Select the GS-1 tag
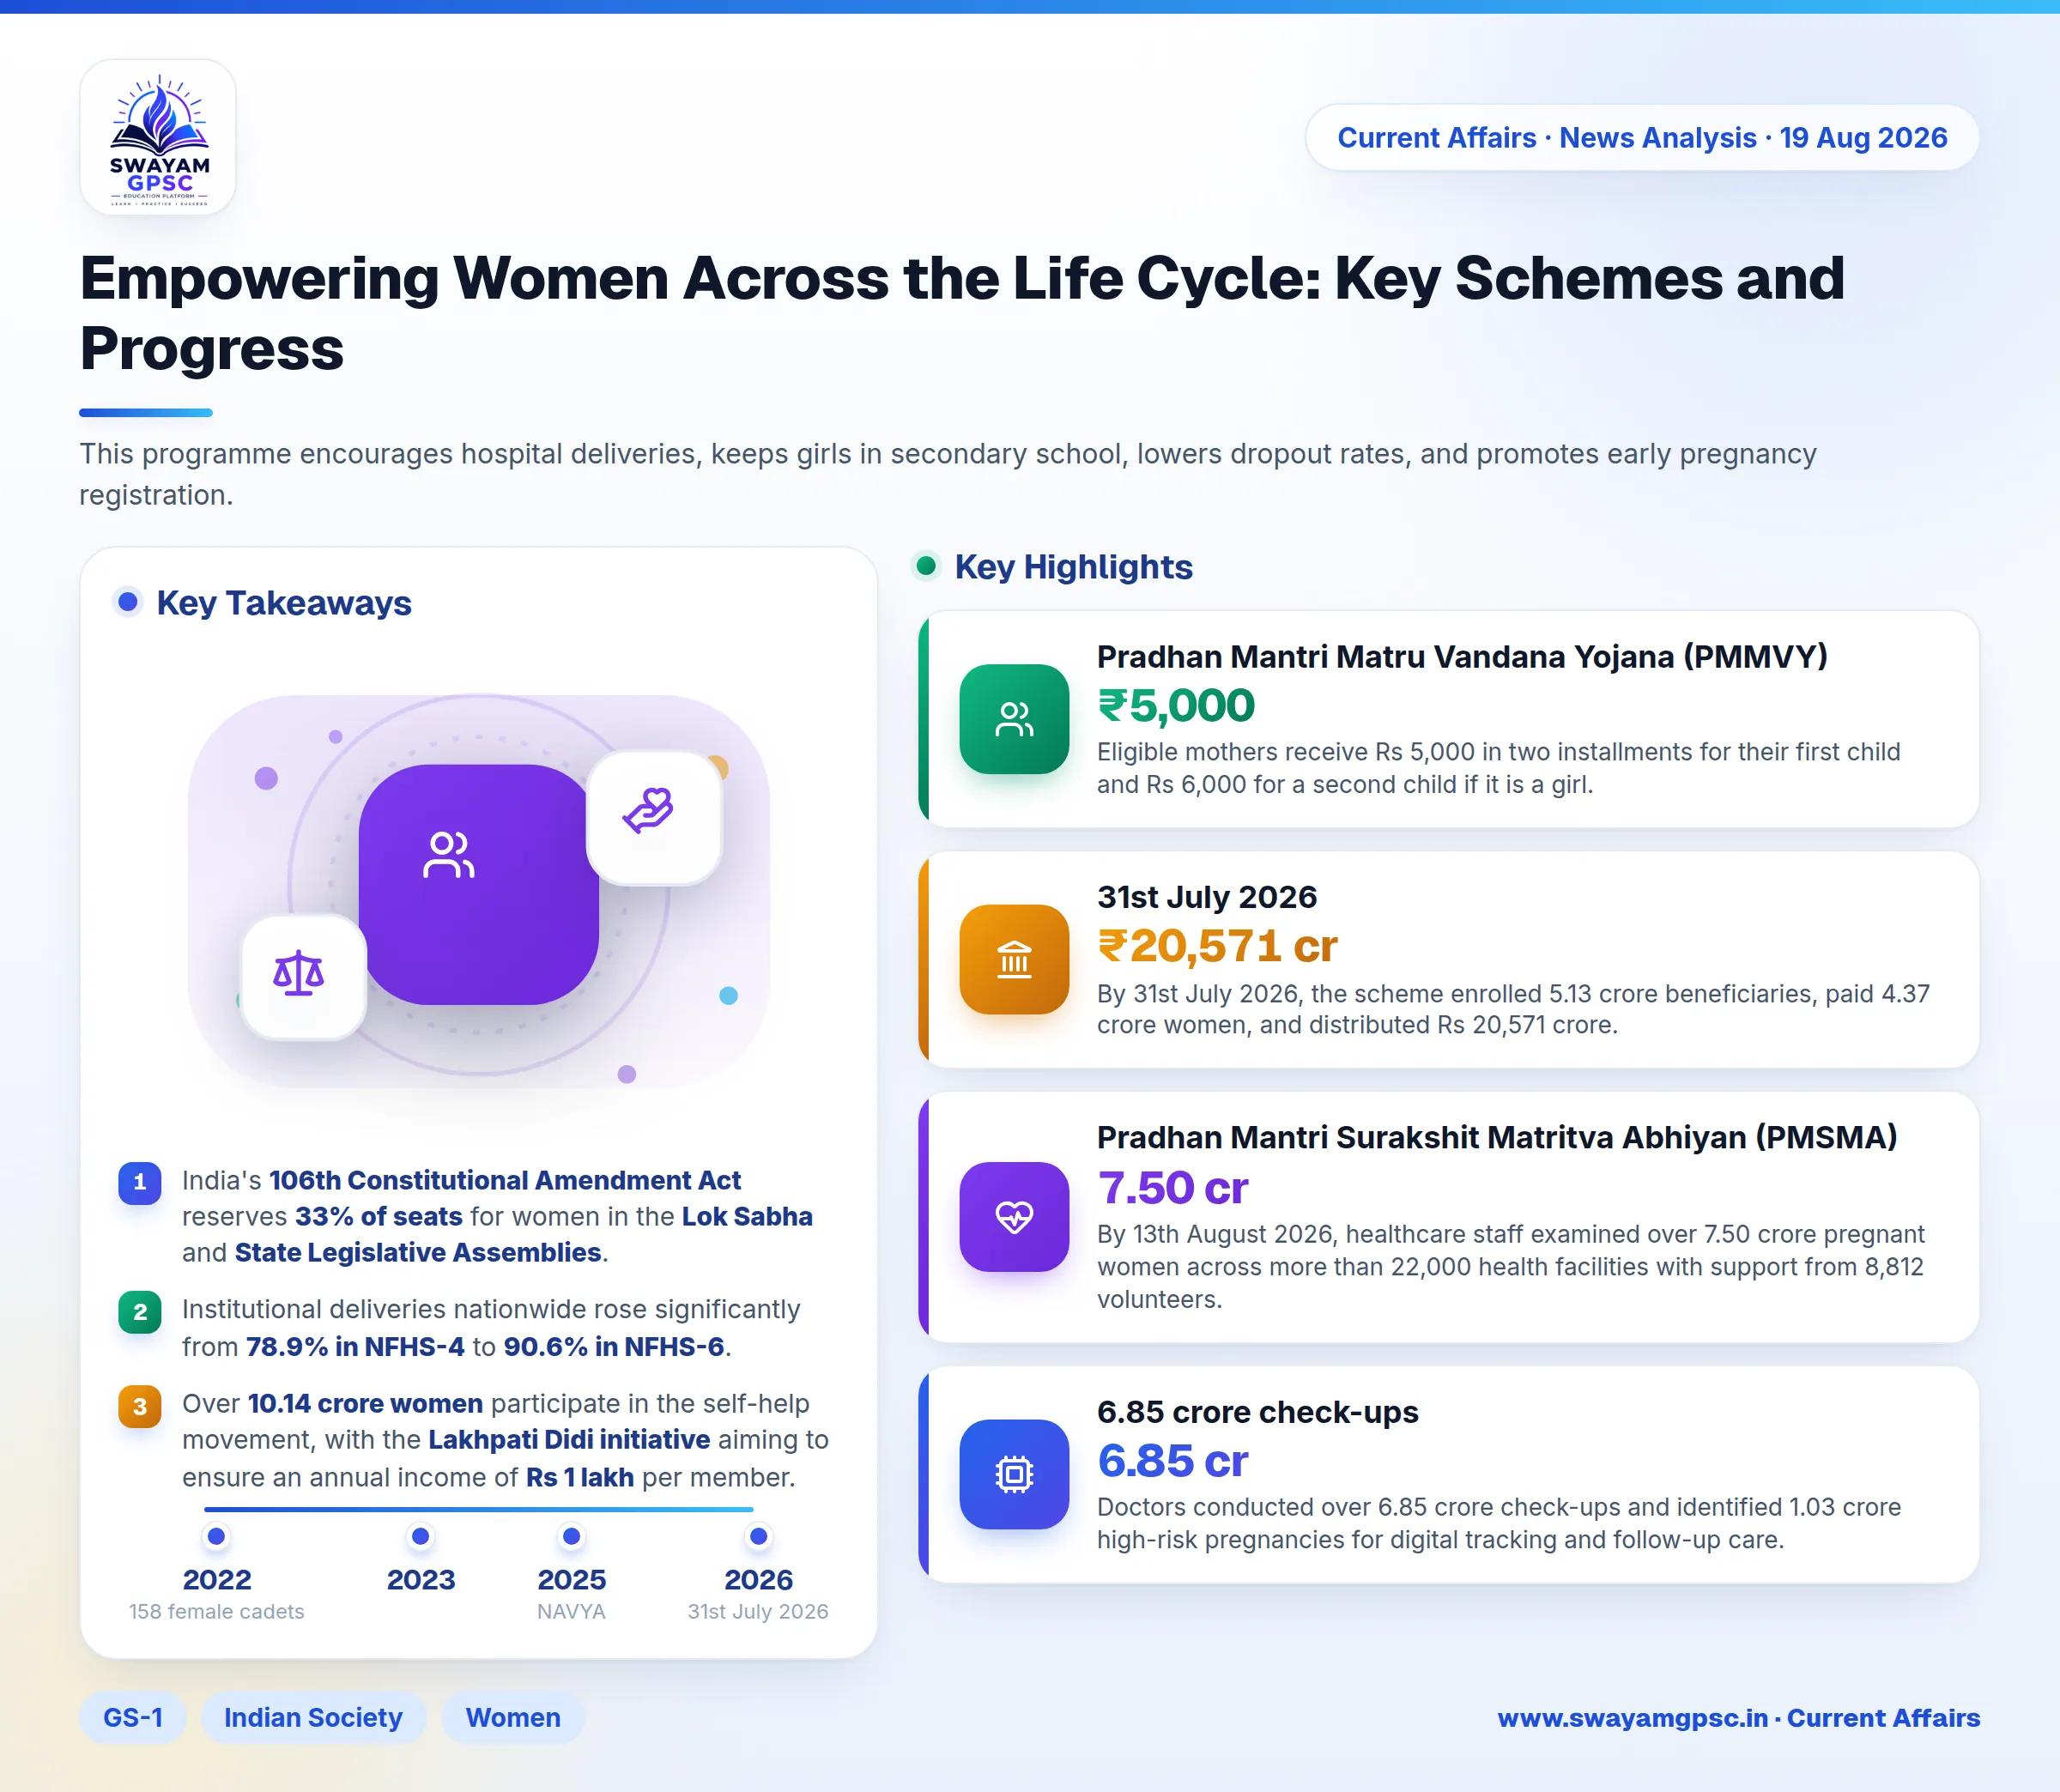The width and height of the screenshot is (2060, 1792). 133,1717
